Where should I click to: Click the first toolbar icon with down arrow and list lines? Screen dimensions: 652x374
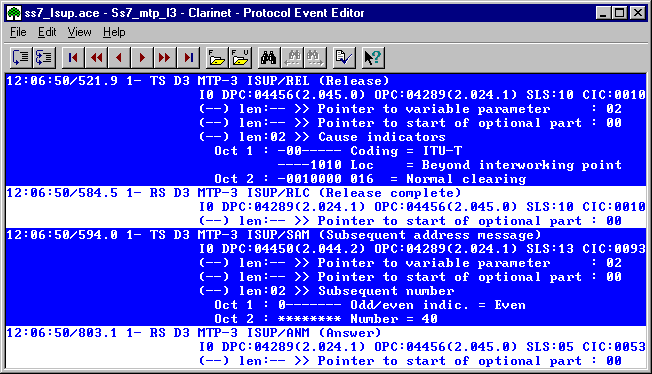(x=21, y=57)
